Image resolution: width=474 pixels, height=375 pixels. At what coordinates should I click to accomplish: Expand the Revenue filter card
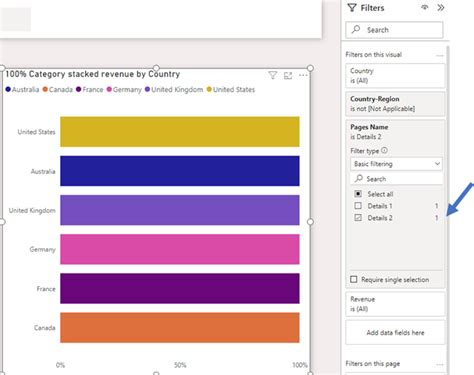coord(395,304)
